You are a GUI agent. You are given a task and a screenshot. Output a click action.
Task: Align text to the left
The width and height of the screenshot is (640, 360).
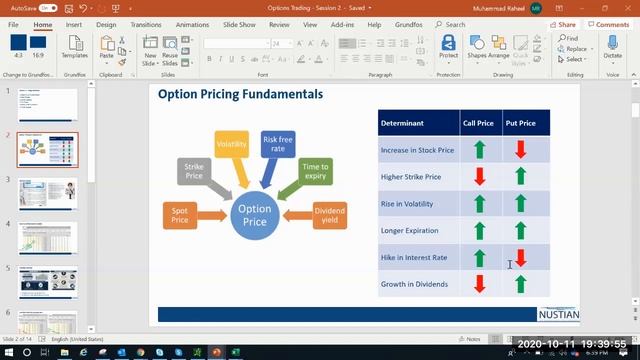coord(344,59)
